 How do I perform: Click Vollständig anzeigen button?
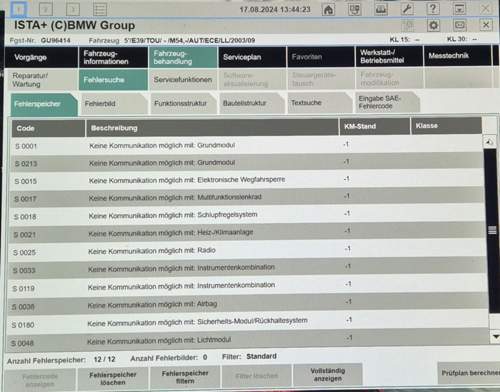tap(328, 375)
